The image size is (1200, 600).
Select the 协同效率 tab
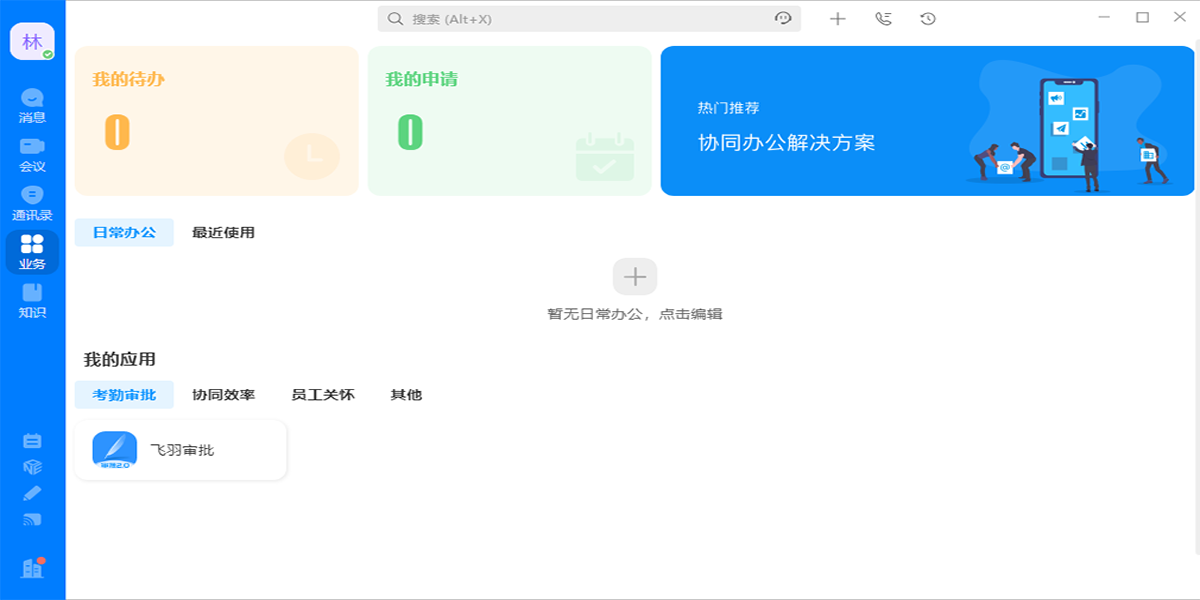[223, 395]
